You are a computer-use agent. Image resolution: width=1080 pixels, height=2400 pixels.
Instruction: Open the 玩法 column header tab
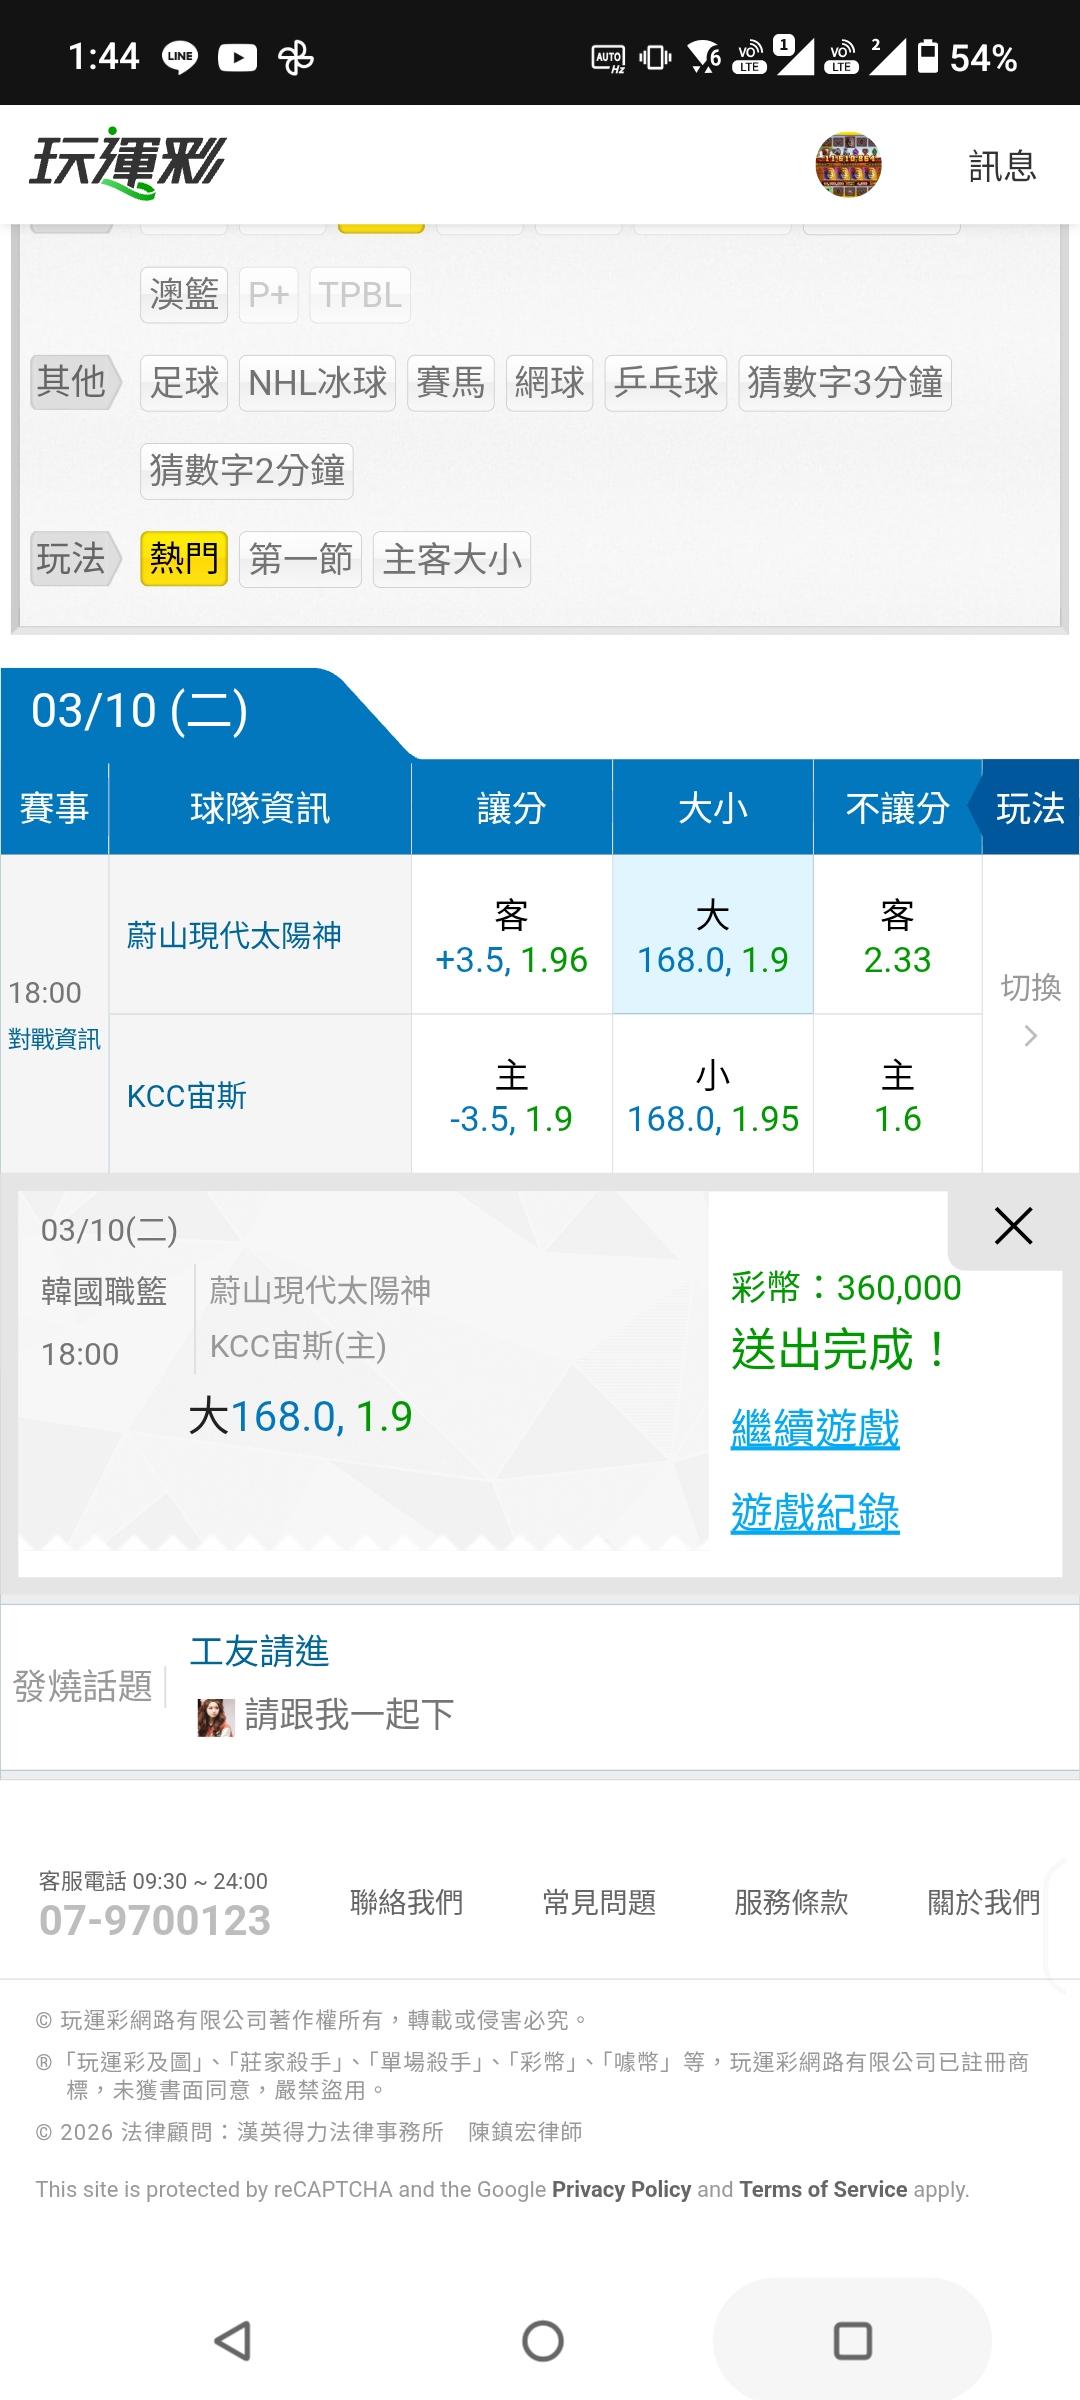(1030, 807)
